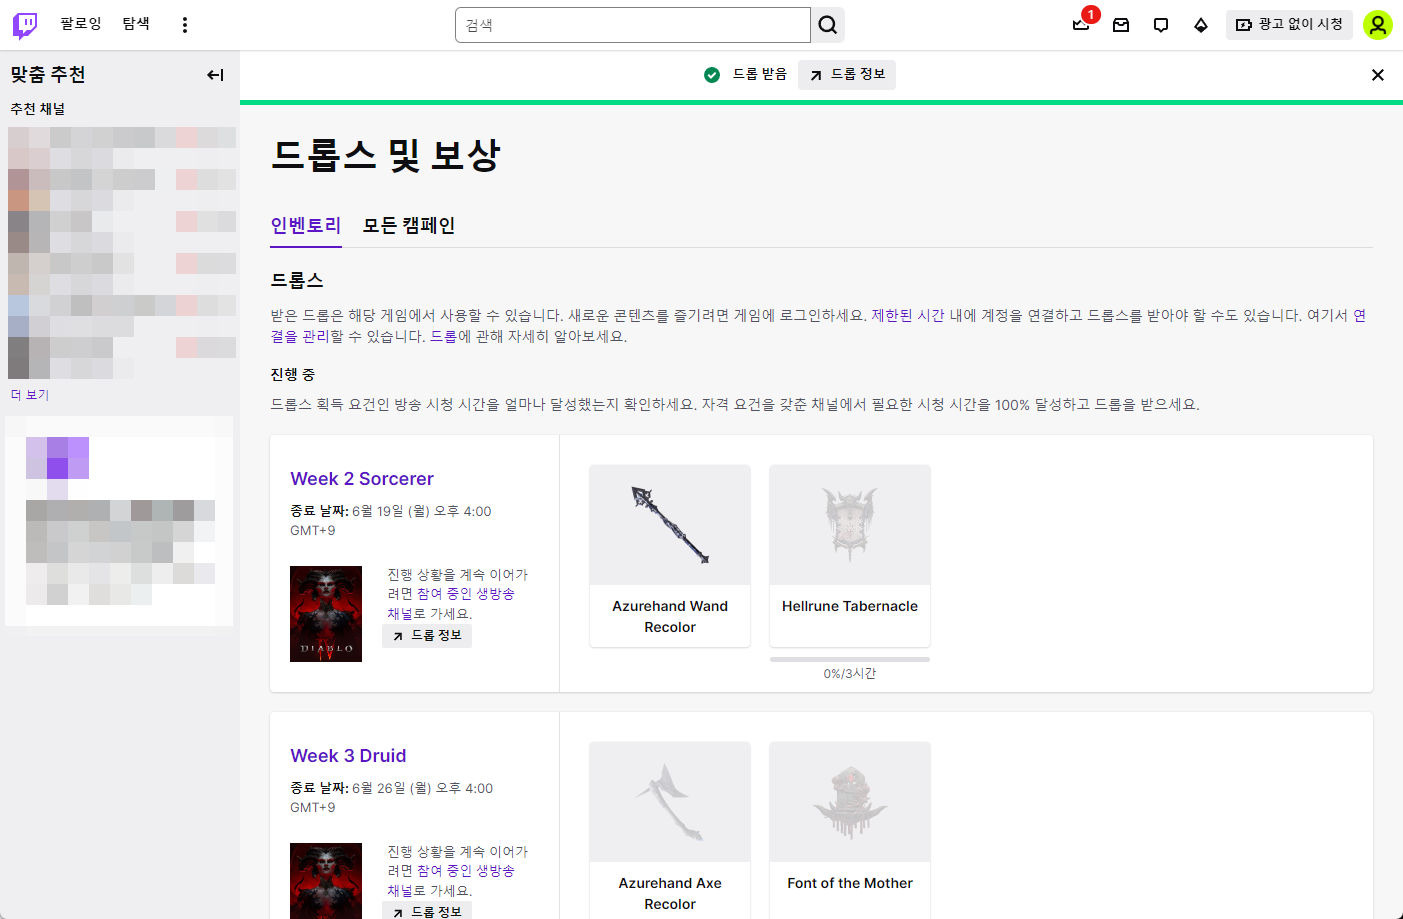The width and height of the screenshot is (1403, 919).
Task: Click the 드롭 받음 status text
Action: (760, 75)
